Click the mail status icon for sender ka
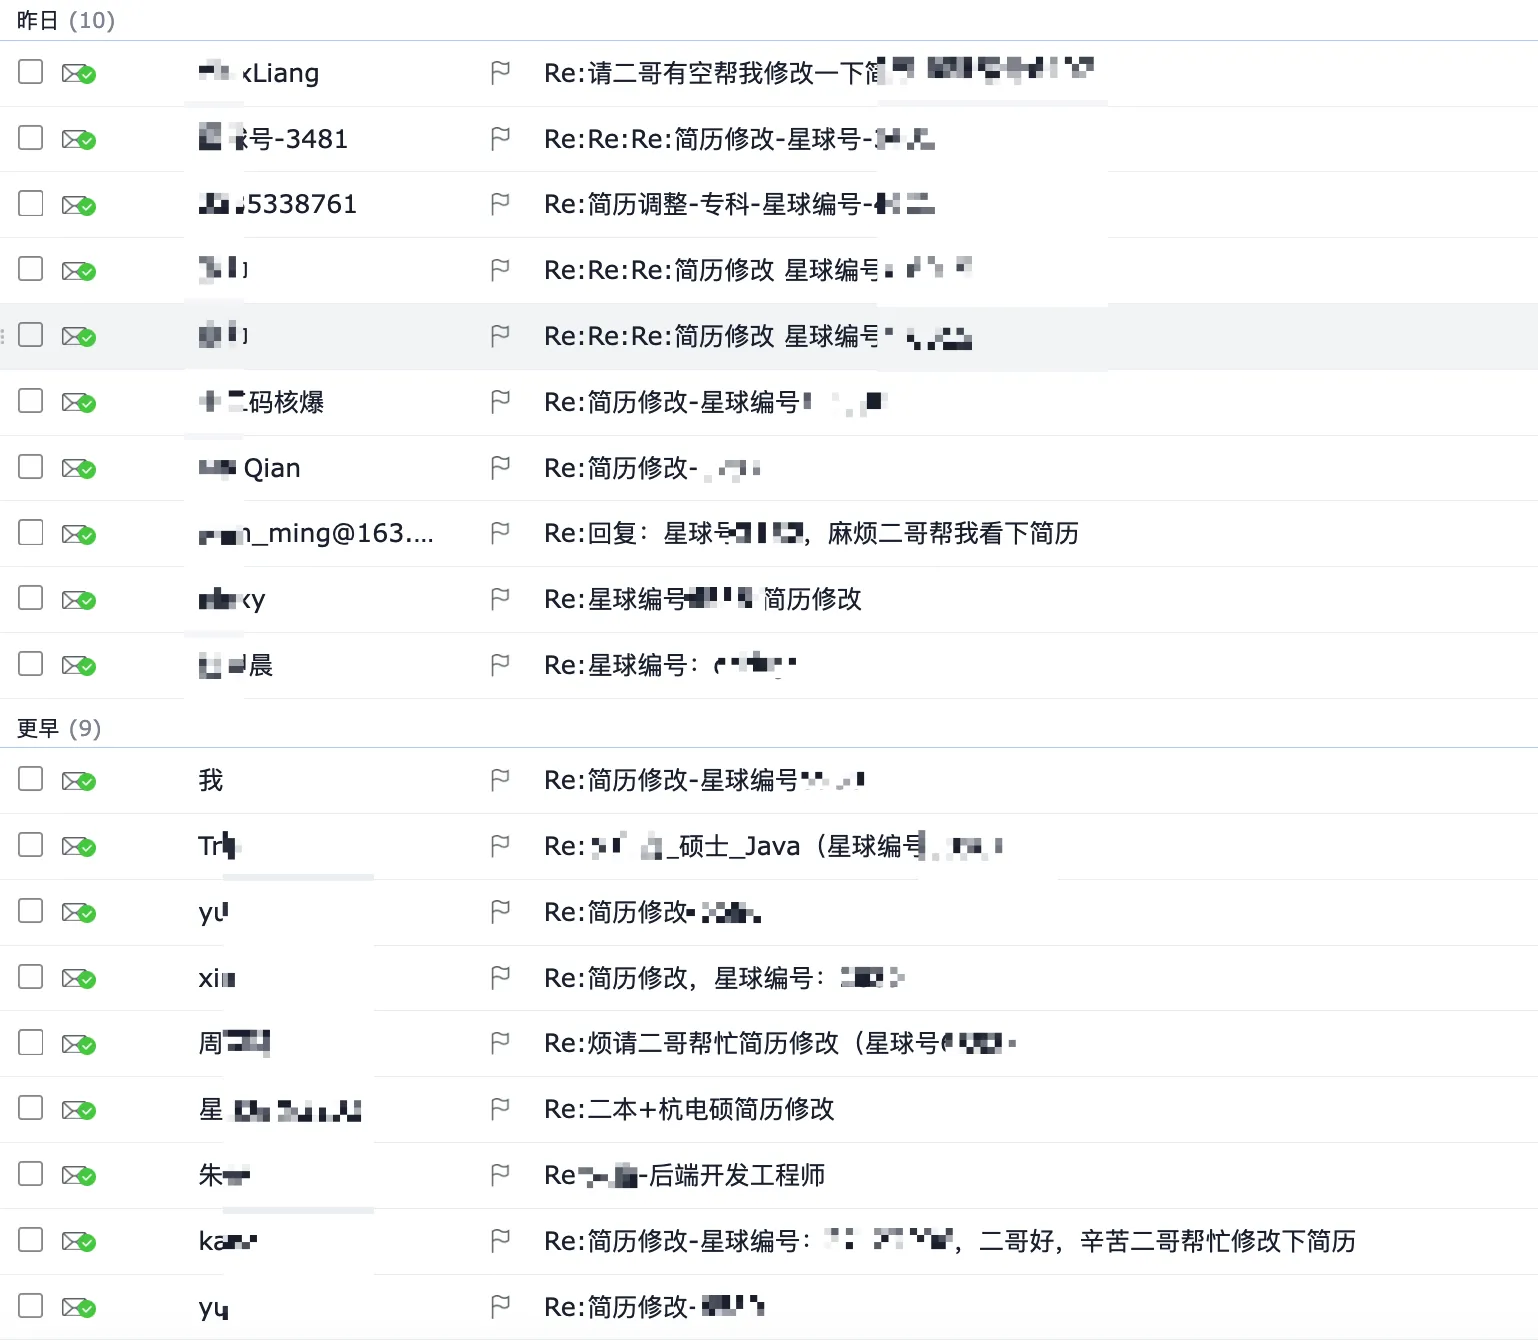Image resolution: width=1538 pixels, height=1340 pixels. coord(79,1242)
